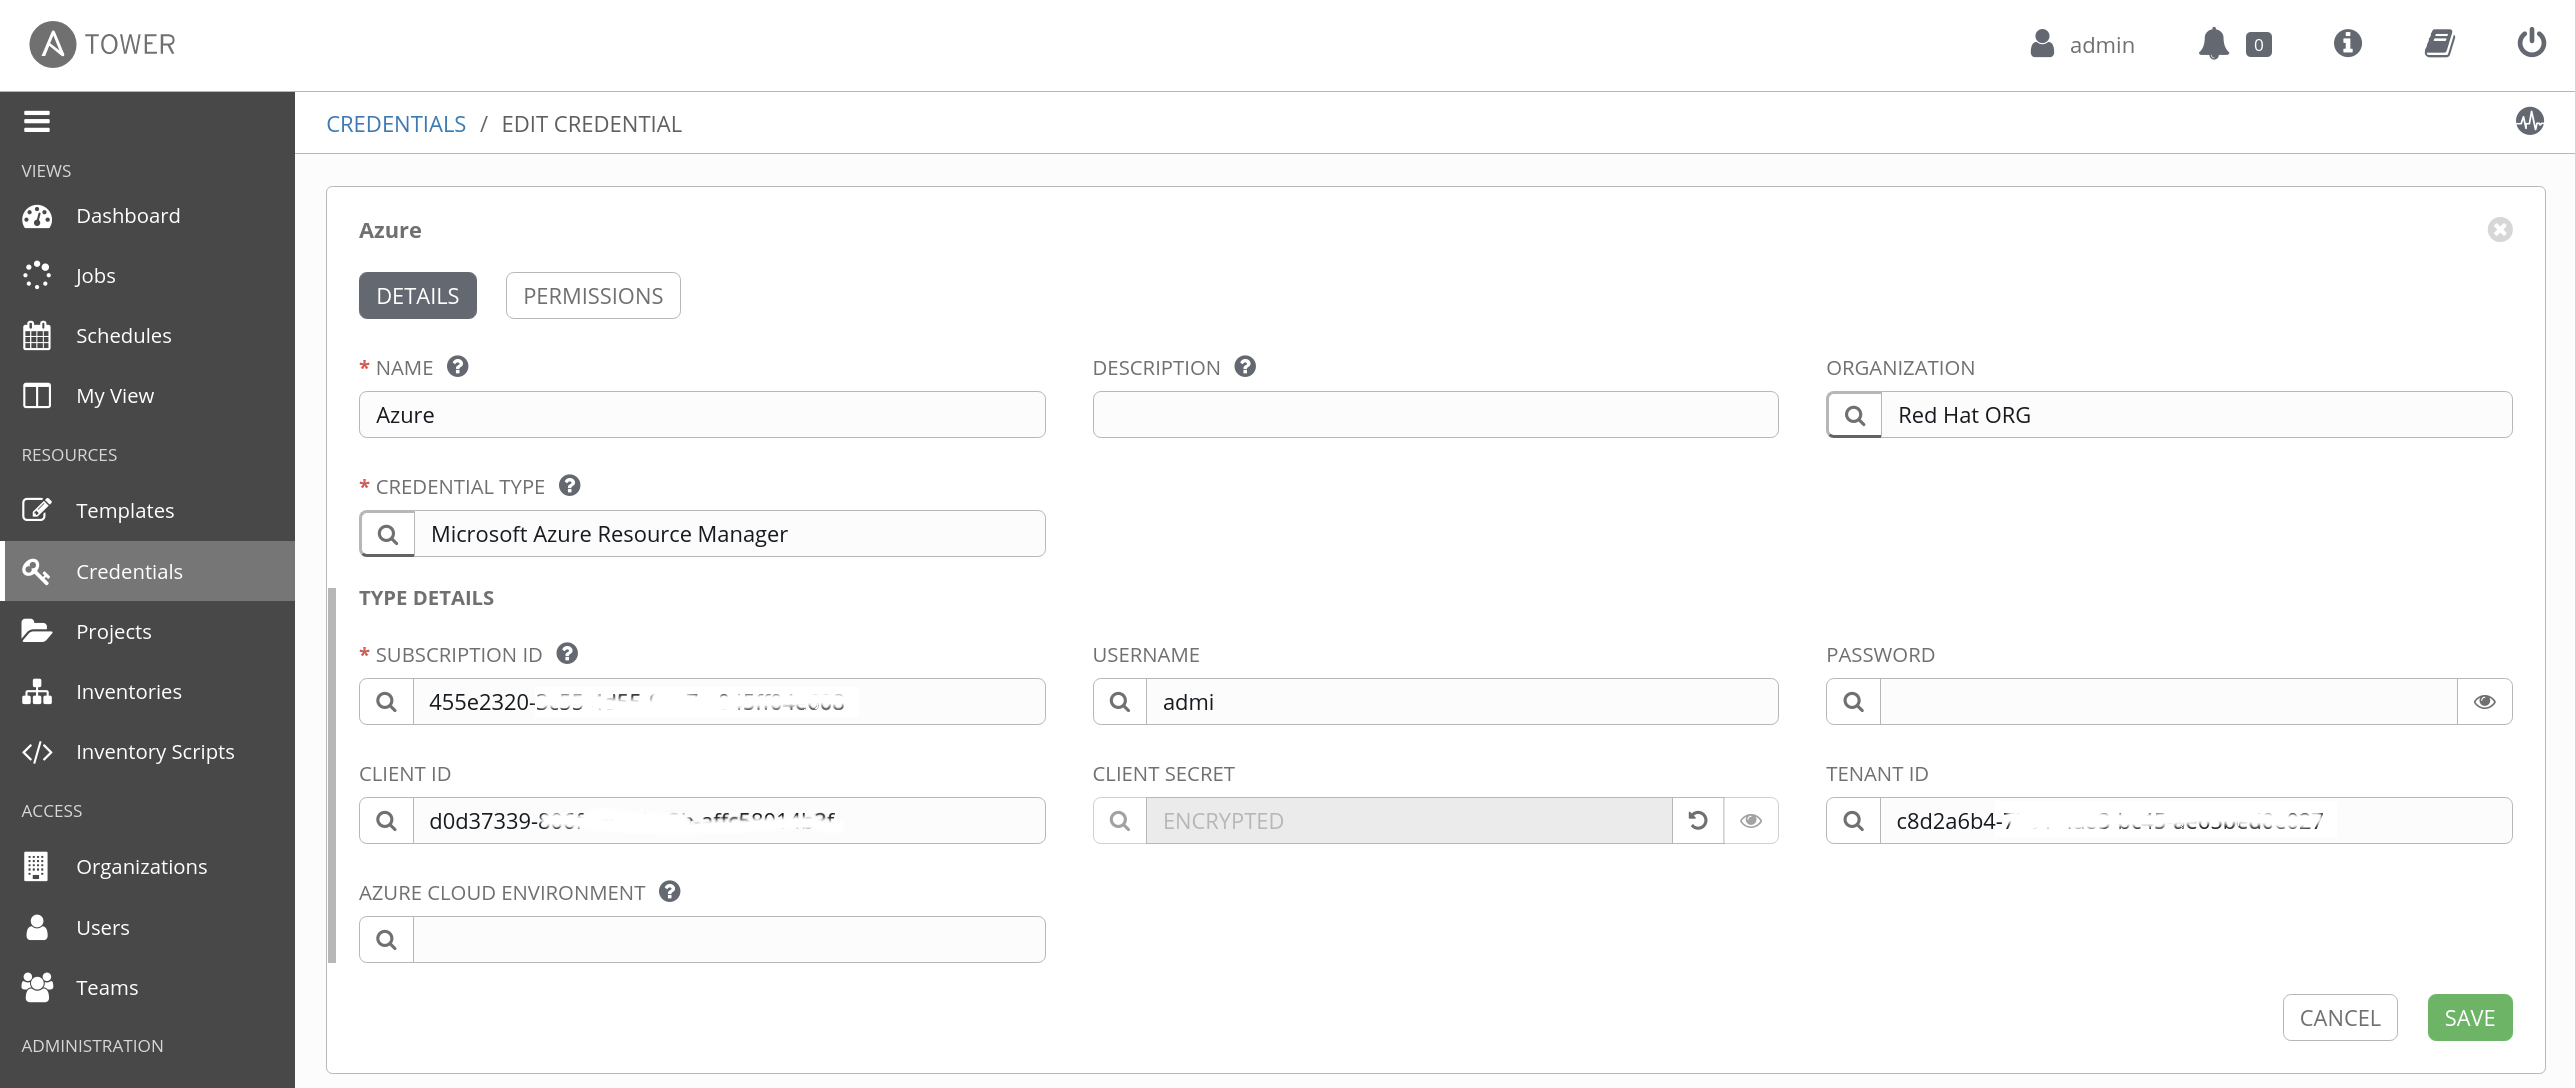This screenshot has height=1088, width=2575.
Task: Toggle the hamburger sidebar menu
Action: click(37, 122)
